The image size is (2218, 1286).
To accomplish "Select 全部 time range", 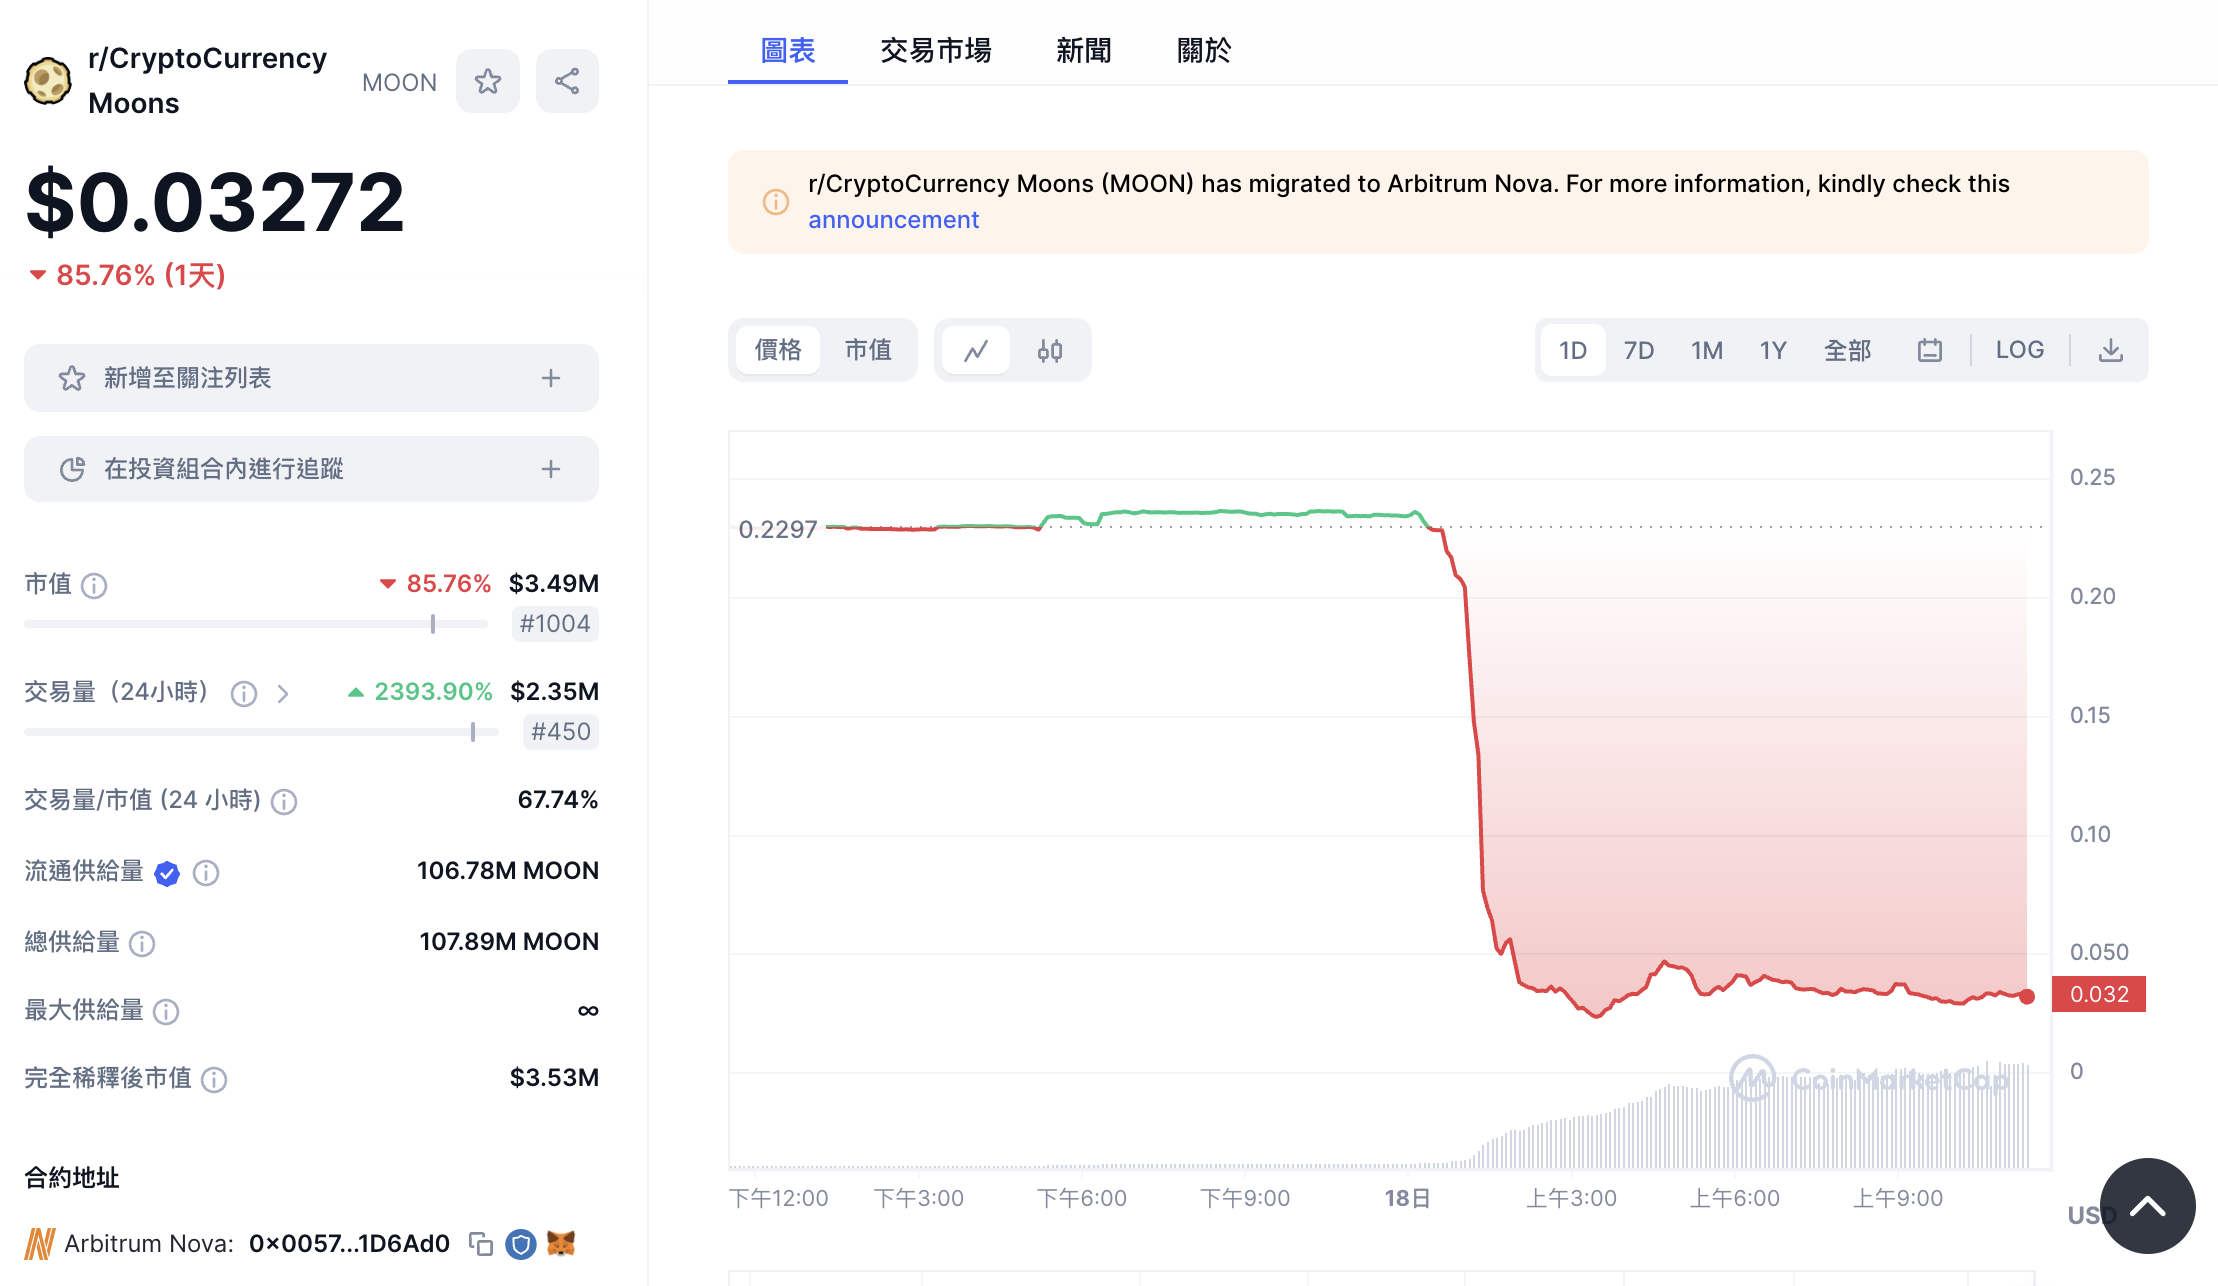I will click(x=1848, y=350).
